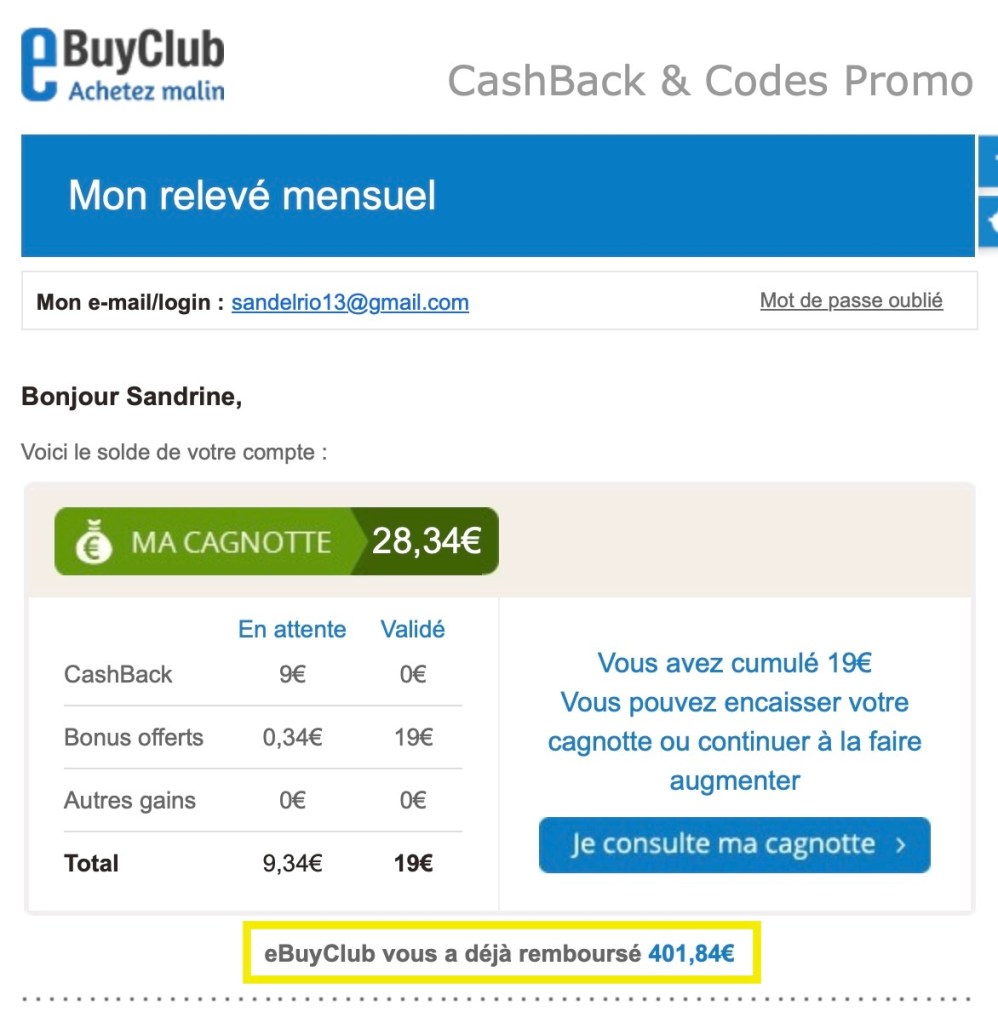
Task: Select the En attente column header
Action: 292,629
